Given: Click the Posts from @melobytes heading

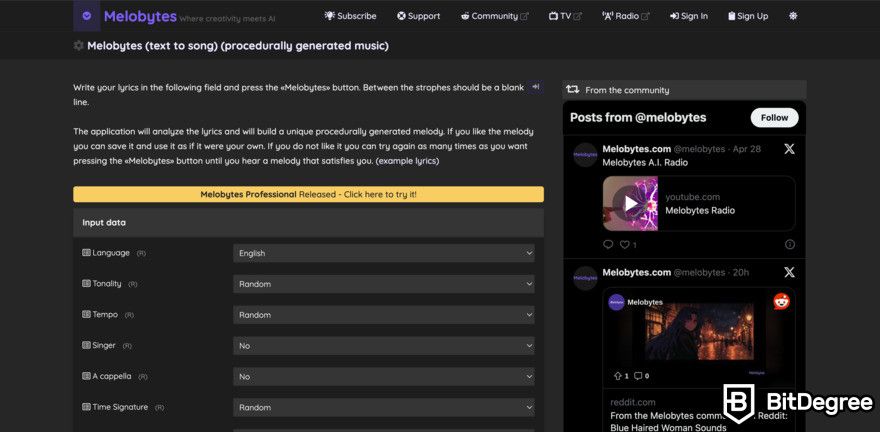Looking at the screenshot, I should pyautogui.click(x=638, y=118).
